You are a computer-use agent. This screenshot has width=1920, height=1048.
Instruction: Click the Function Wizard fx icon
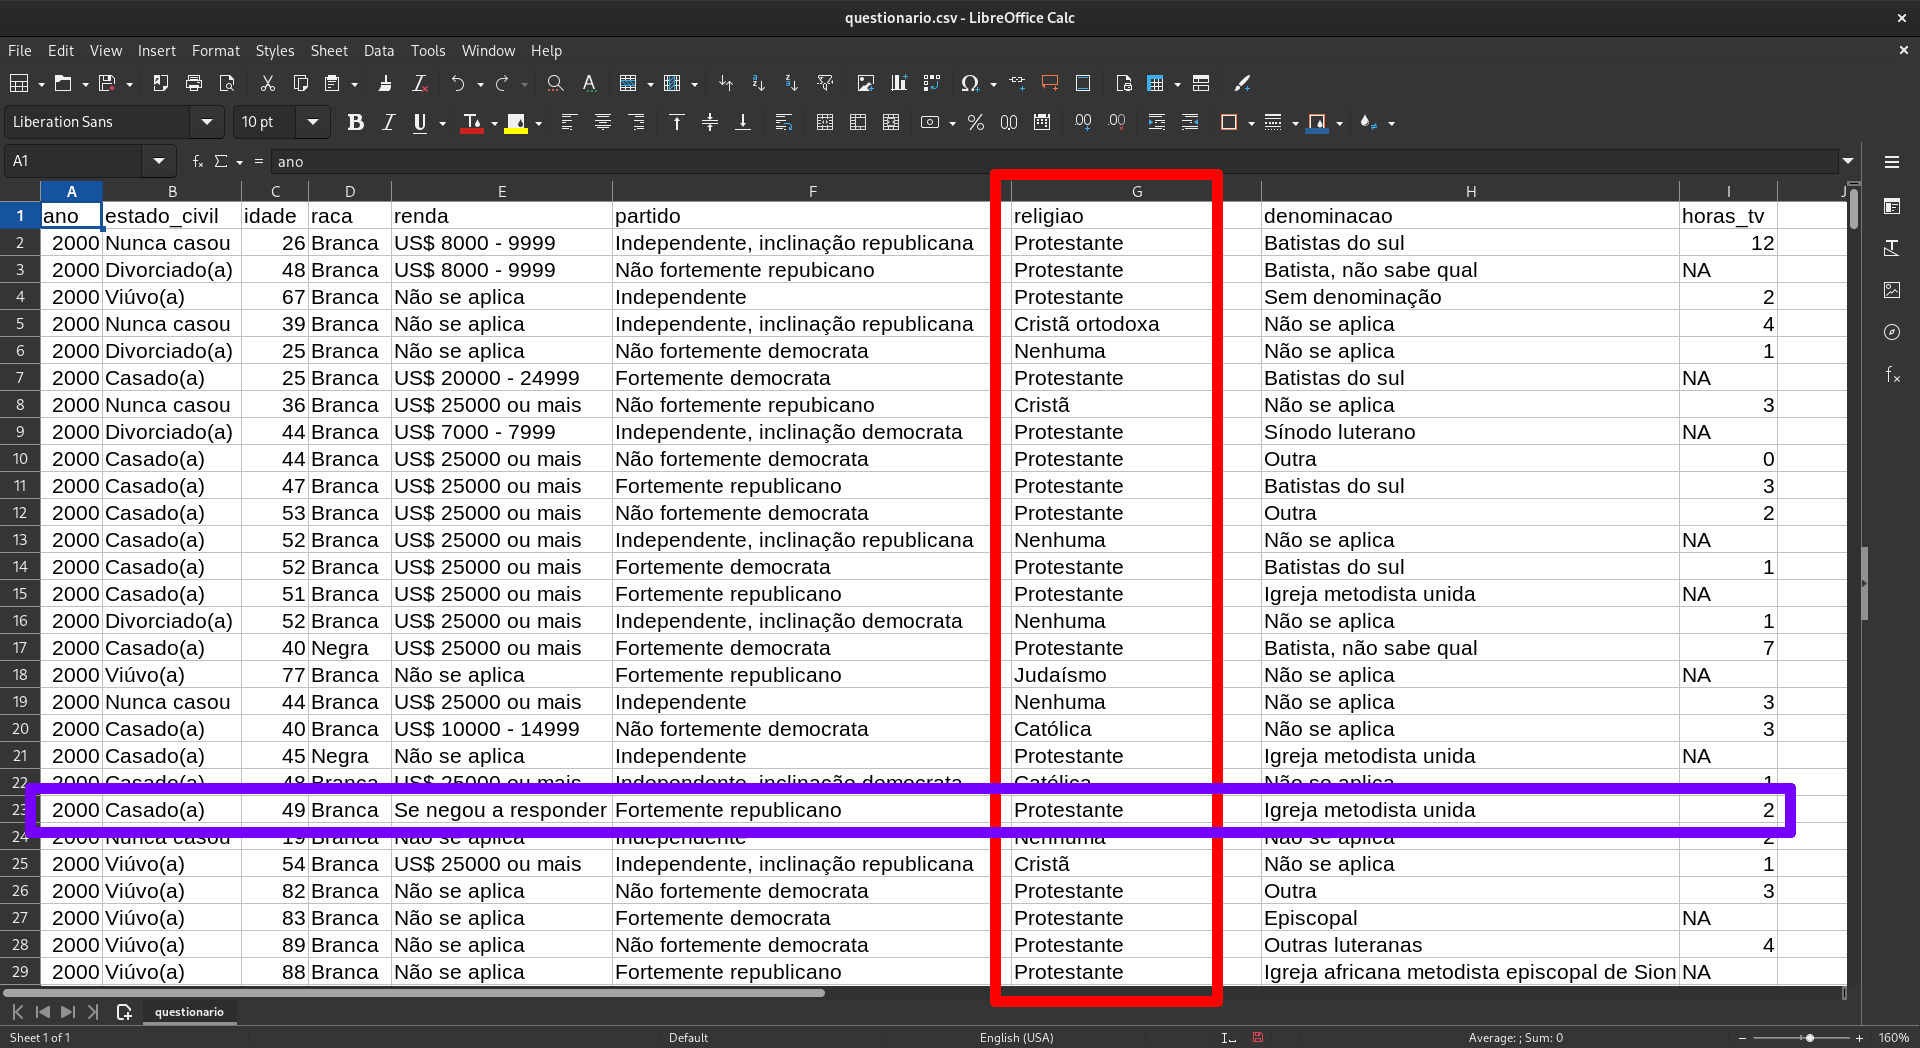point(198,161)
